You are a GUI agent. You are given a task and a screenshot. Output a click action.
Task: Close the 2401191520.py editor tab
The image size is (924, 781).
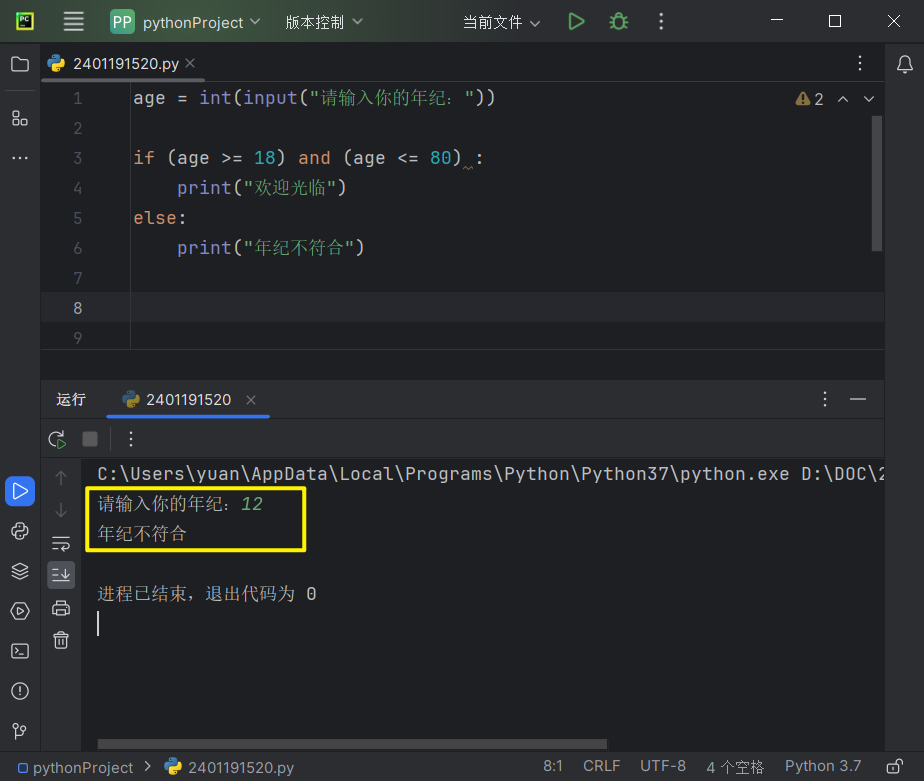coord(190,63)
